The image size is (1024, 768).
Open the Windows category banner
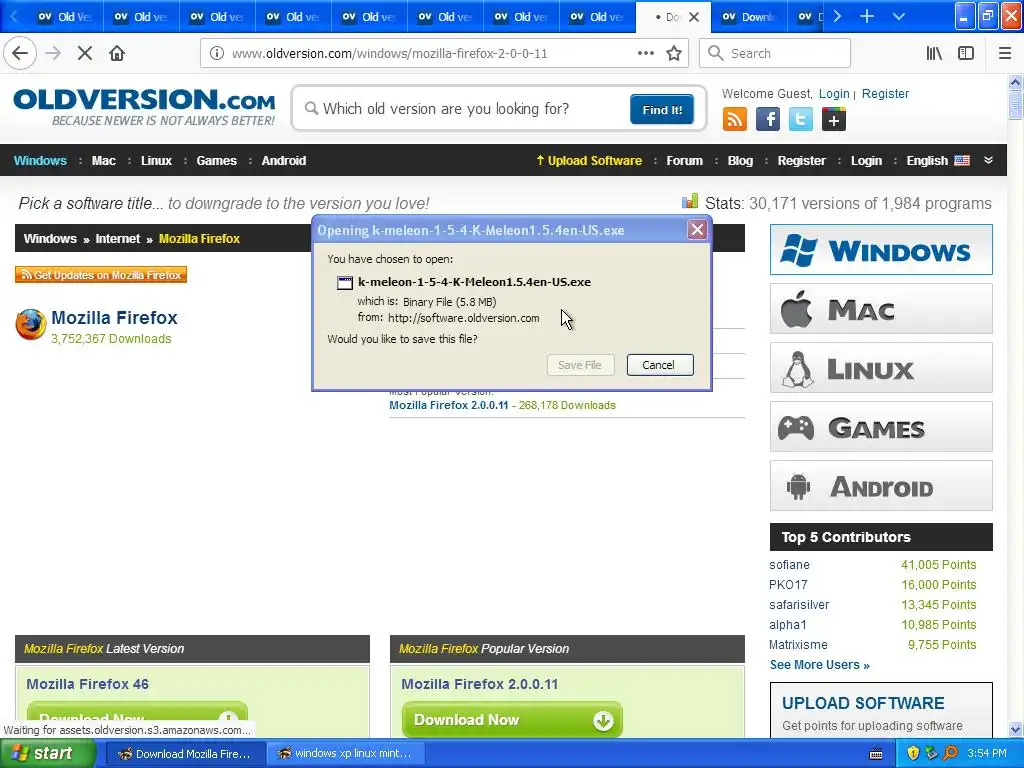pyautogui.click(x=881, y=249)
